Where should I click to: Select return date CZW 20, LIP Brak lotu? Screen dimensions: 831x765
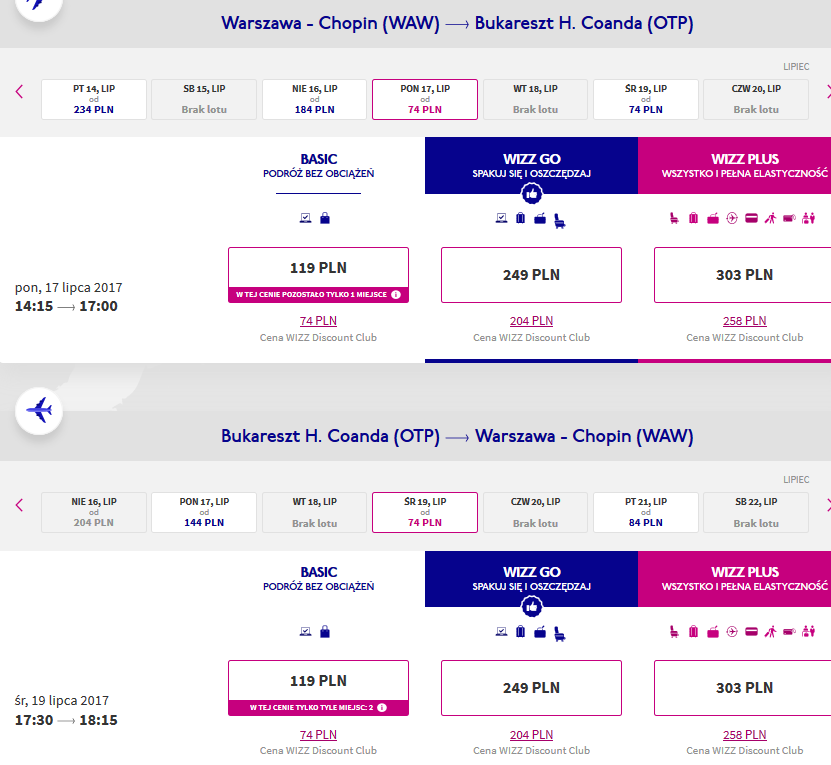535,512
